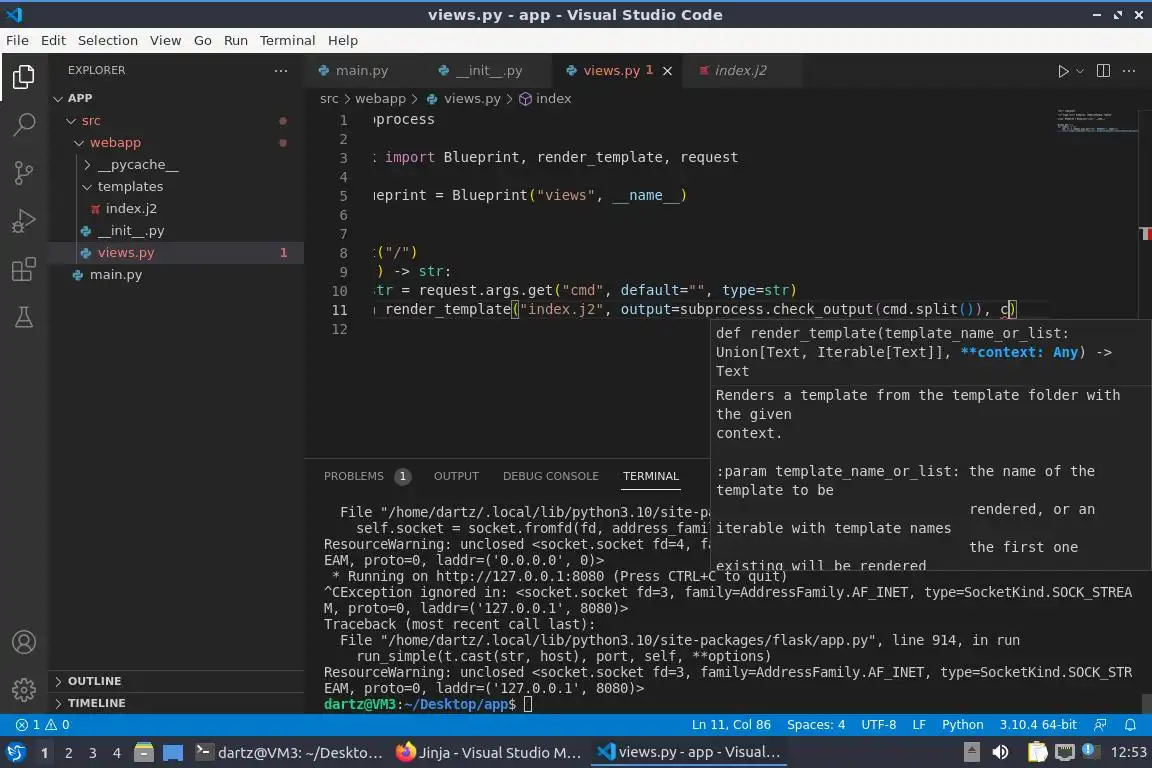The image size is (1152, 768).
Task: Click the feedback icon in status bar
Action: [1100, 725]
